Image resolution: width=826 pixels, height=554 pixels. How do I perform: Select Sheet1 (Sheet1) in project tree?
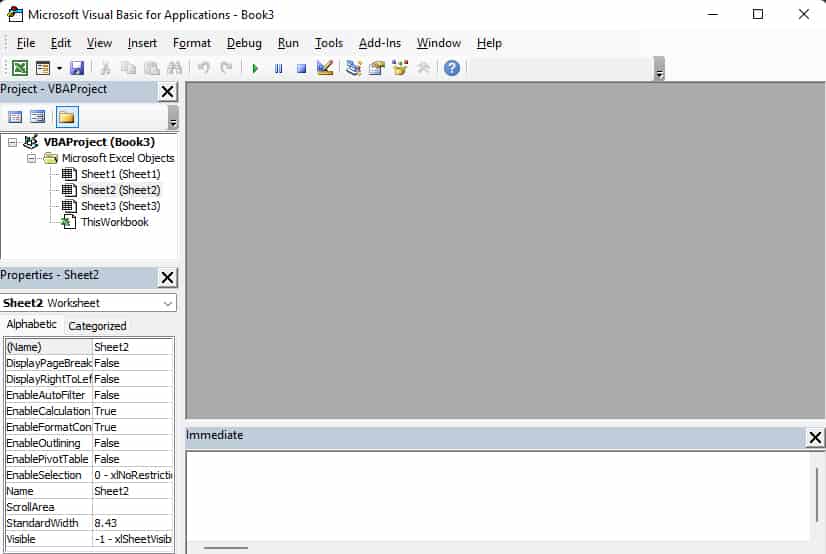tap(121, 174)
